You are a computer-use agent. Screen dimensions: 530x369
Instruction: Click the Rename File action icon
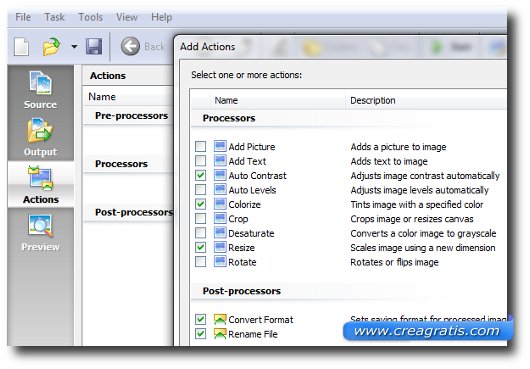220,334
